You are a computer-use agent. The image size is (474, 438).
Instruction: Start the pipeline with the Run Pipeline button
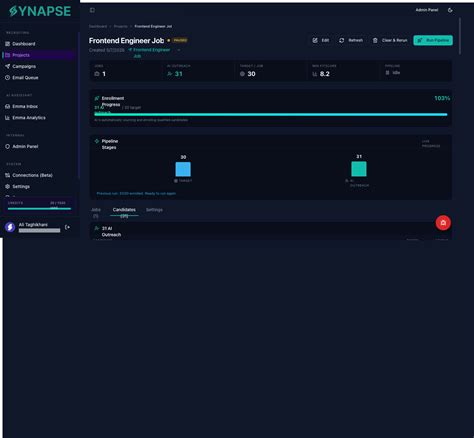(x=433, y=40)
